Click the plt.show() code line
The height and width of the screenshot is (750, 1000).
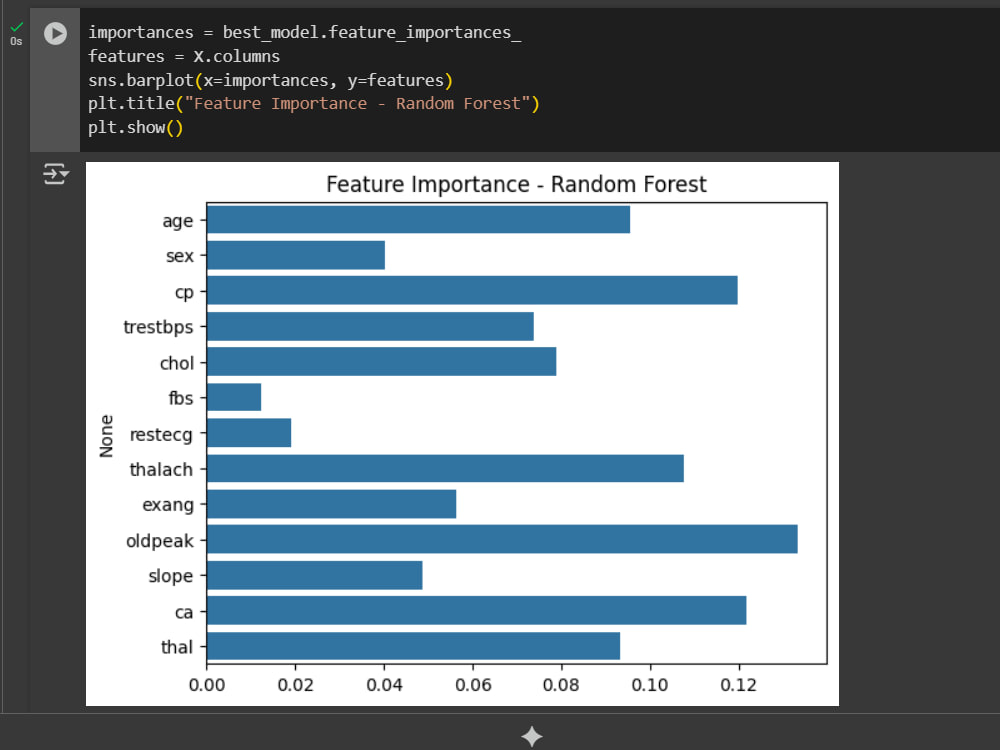(x=136, y=128)
